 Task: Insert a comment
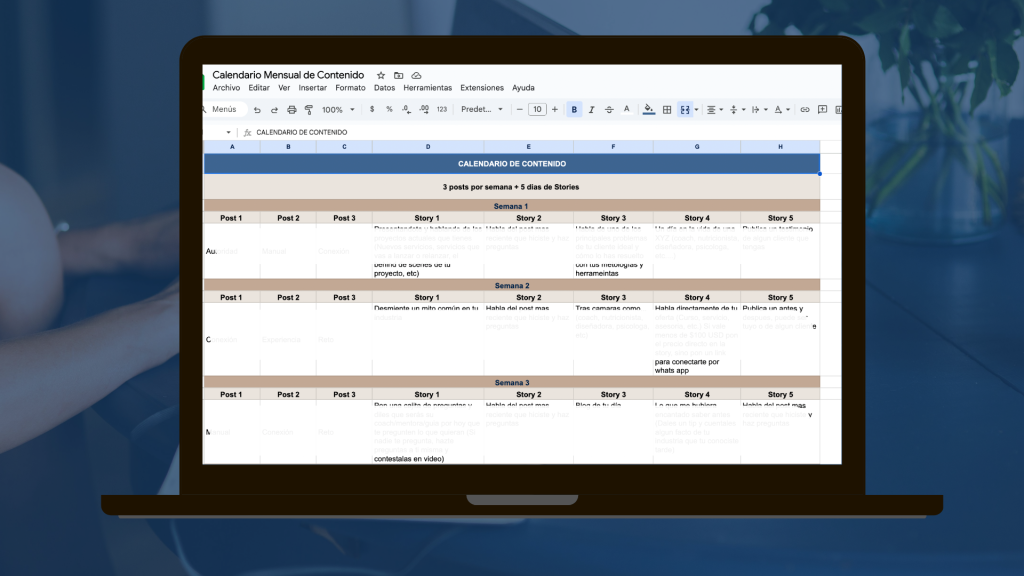click(822, 110)
